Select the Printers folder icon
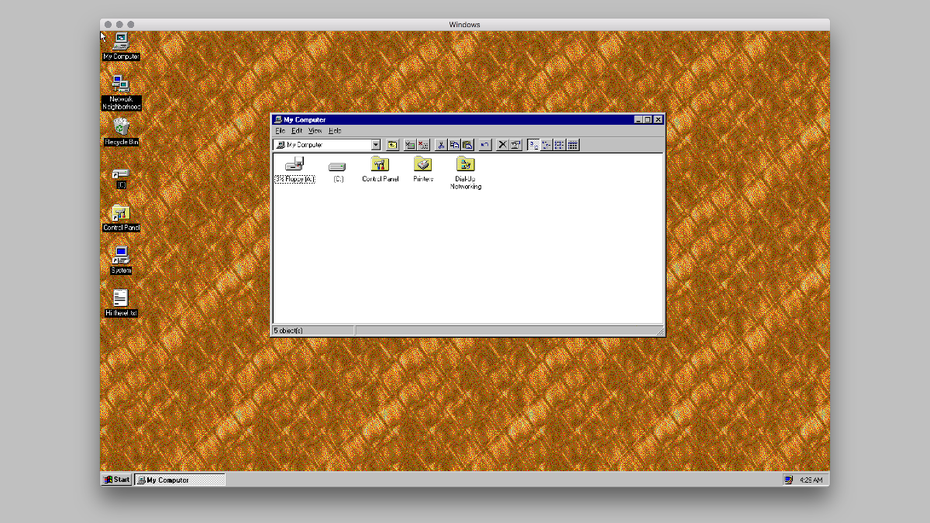930x523 pixels. [x=423, y=170]
